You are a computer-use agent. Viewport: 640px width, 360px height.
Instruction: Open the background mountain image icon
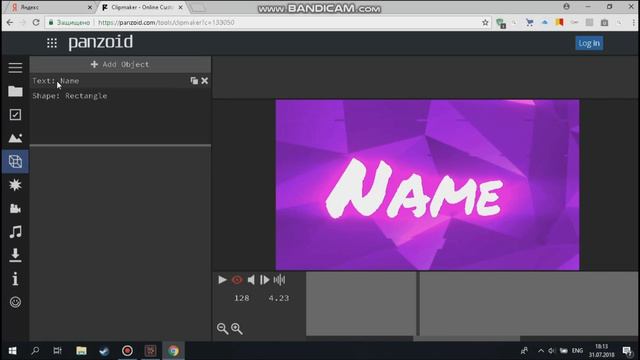click(x=15, y=138)
